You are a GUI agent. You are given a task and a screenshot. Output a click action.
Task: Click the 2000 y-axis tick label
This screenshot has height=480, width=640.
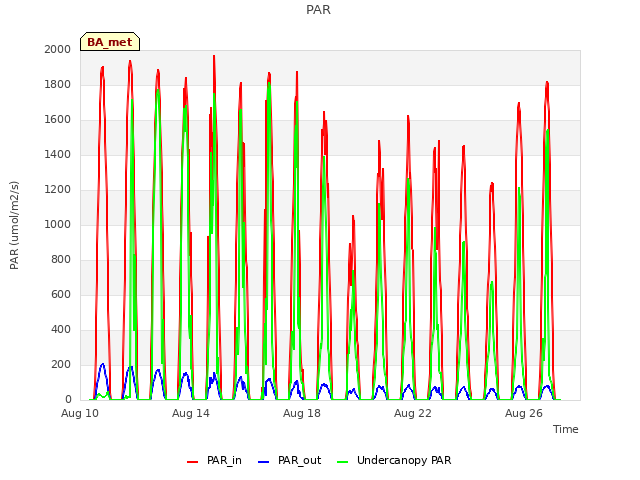58,49
